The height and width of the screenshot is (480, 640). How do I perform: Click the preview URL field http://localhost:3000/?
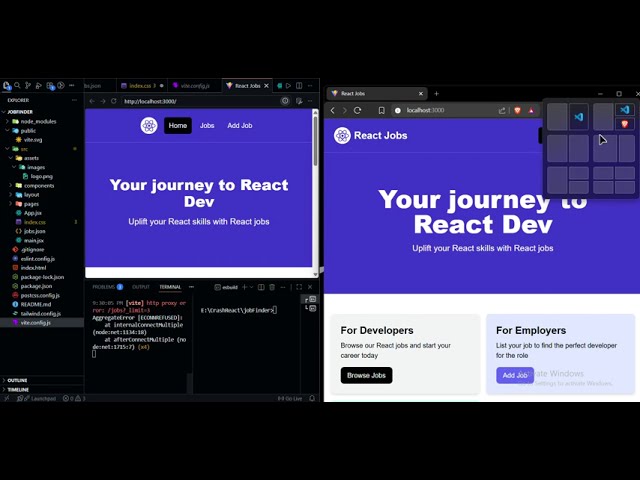[199, 101]
